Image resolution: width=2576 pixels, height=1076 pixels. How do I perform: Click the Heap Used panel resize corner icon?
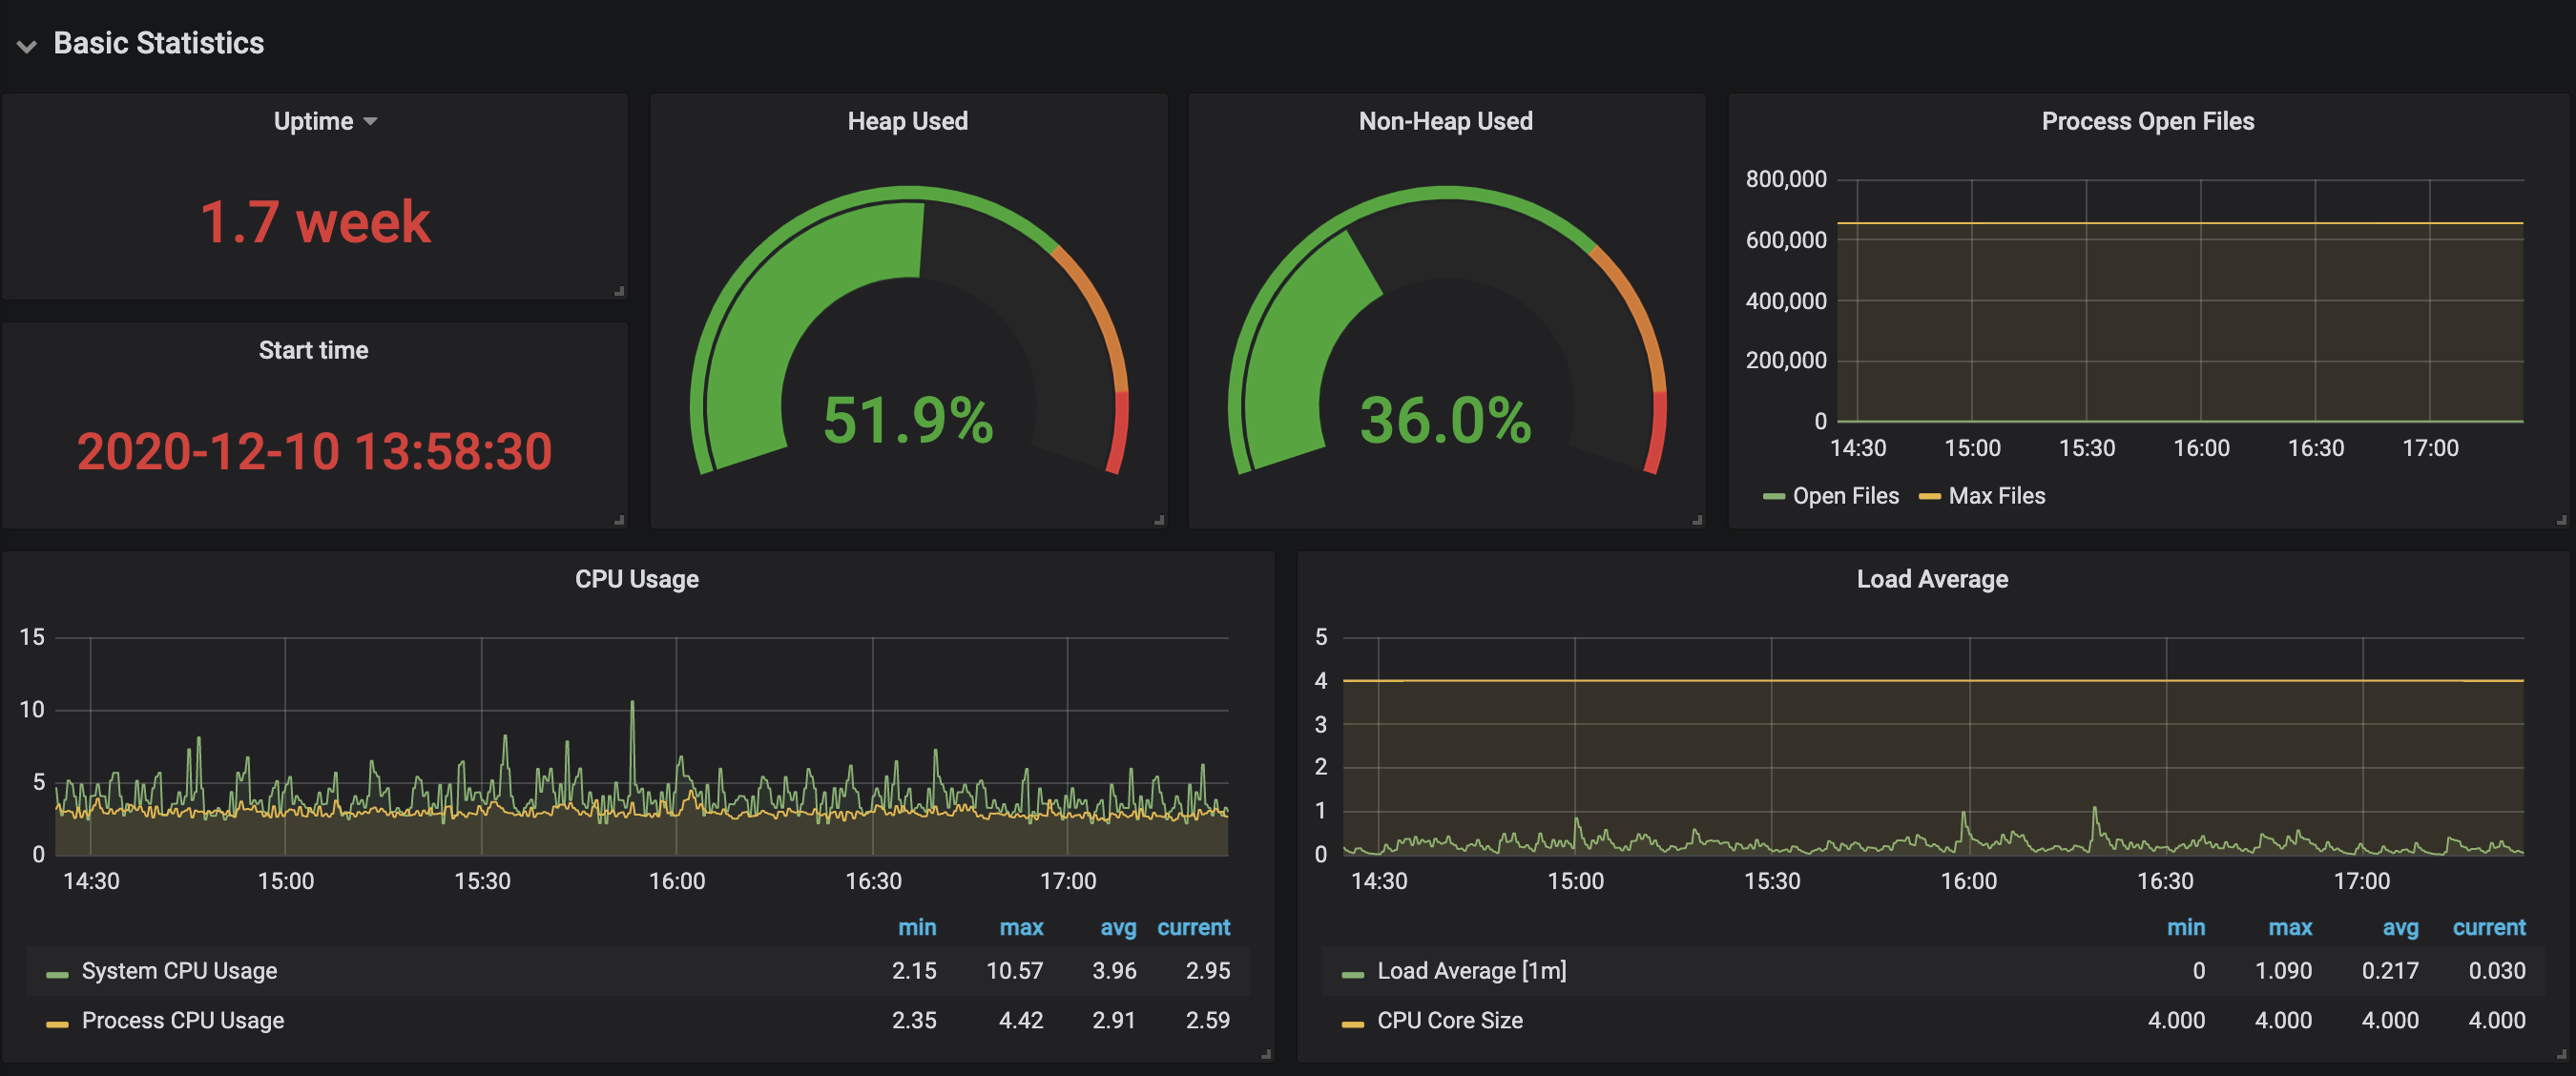1159,520
